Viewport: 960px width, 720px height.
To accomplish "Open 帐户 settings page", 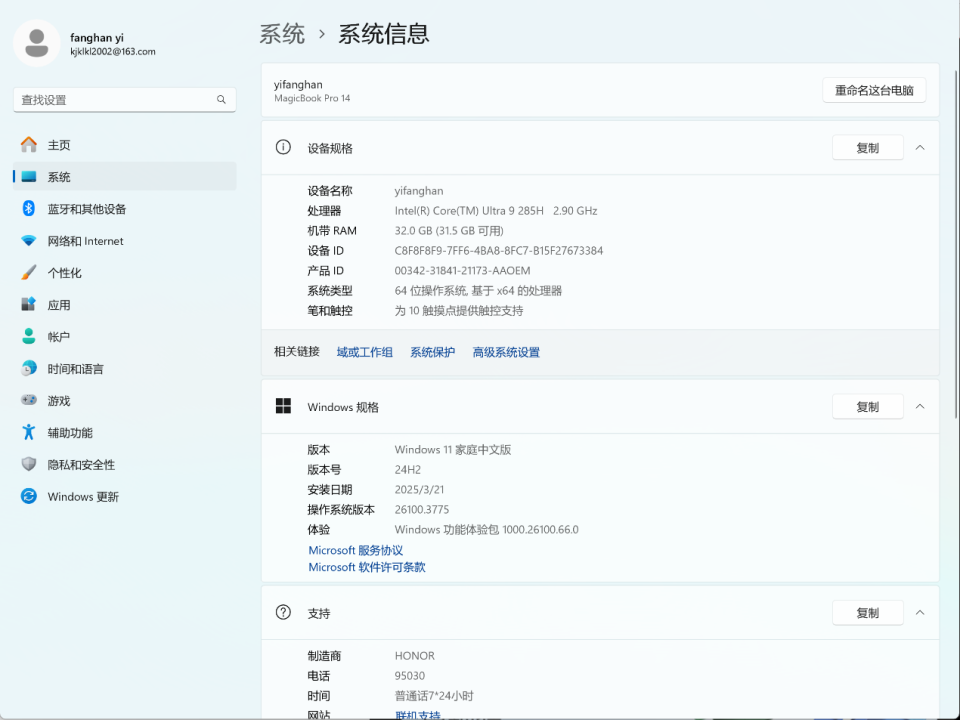I will (124, 337).
